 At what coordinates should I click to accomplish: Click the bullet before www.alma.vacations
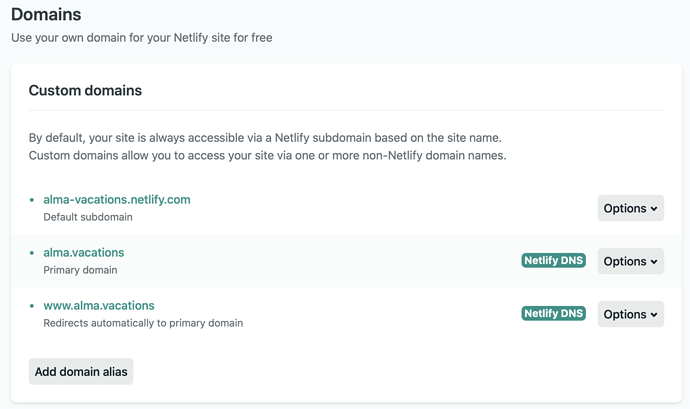pos(32,306)
